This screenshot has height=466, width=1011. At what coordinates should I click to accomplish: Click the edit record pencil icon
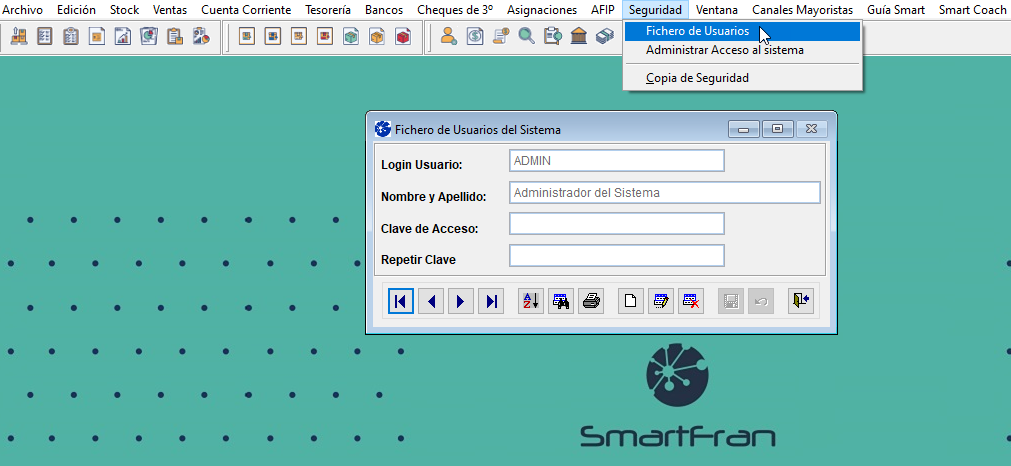pyautogui.click(x=661, y=301)
